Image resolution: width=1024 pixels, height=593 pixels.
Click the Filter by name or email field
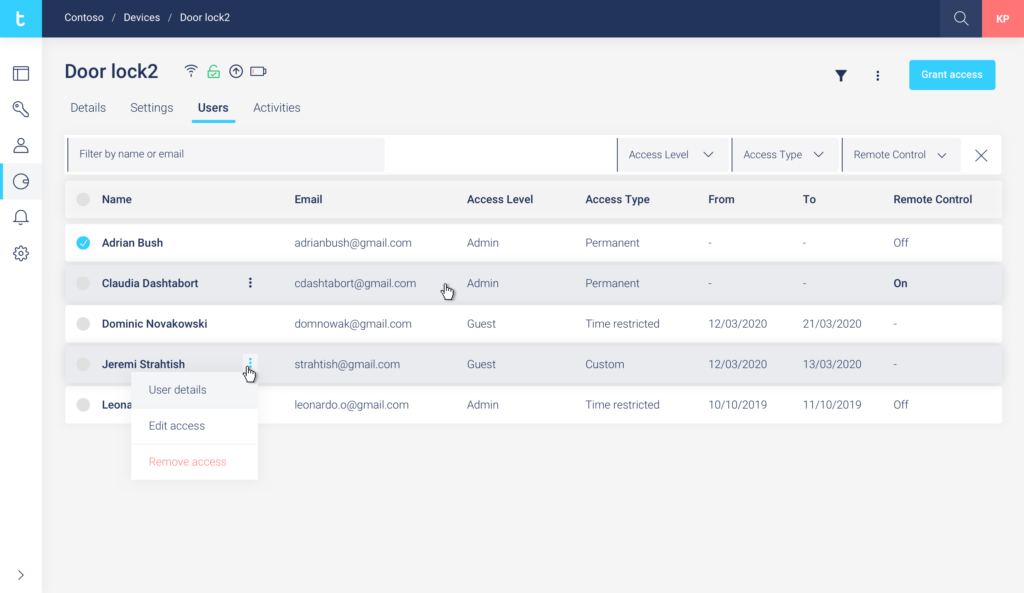[x=226, y=155]
